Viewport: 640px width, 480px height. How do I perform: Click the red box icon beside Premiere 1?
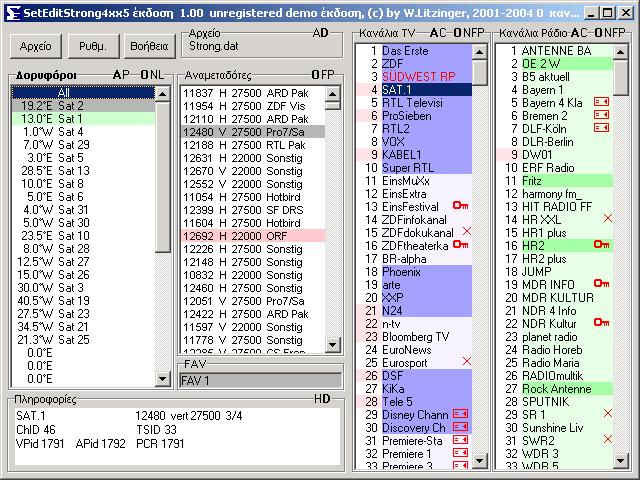(x=460, y=453)
